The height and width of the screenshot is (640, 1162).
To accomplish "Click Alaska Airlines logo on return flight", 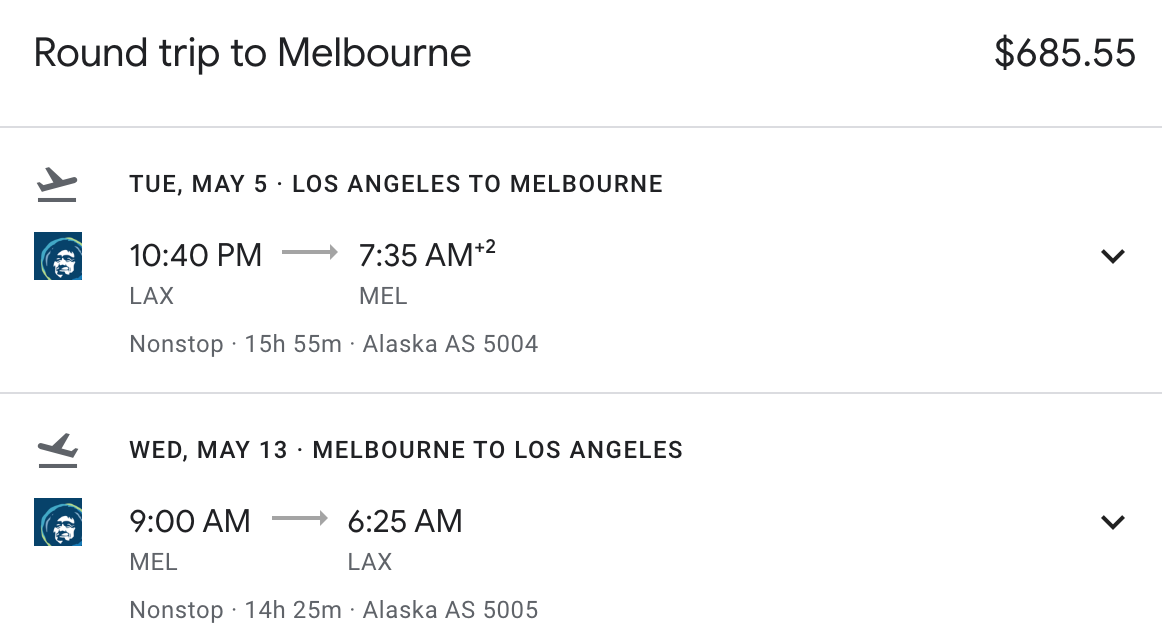I will click(x=58, y=522).
